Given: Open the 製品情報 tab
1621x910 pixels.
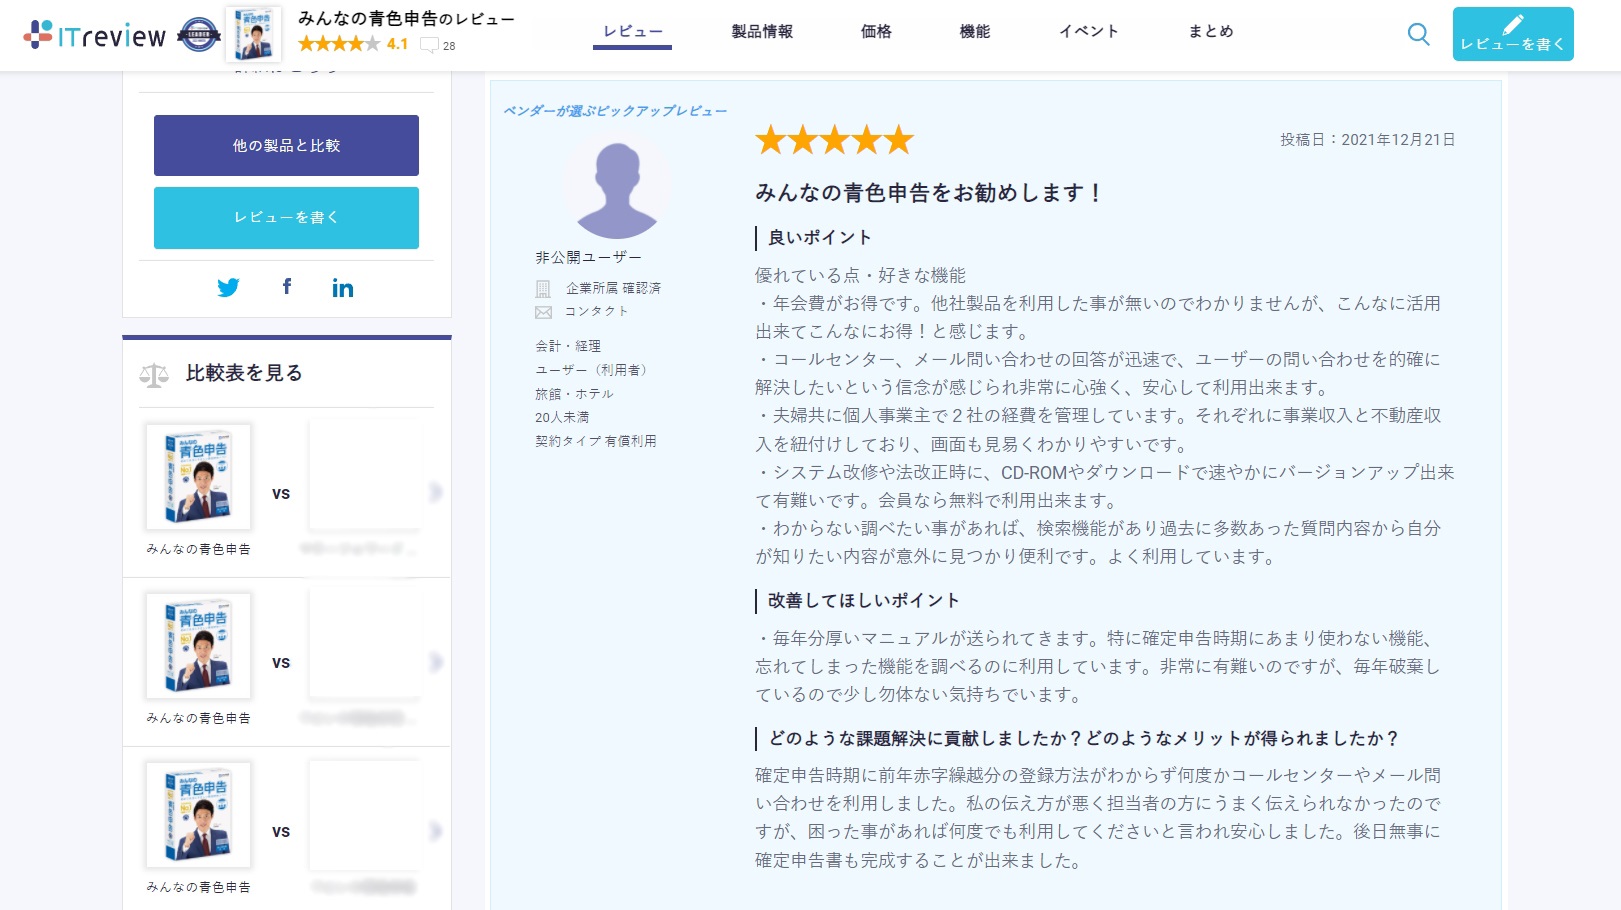Looking at the screenshot, I should [762, 31].
